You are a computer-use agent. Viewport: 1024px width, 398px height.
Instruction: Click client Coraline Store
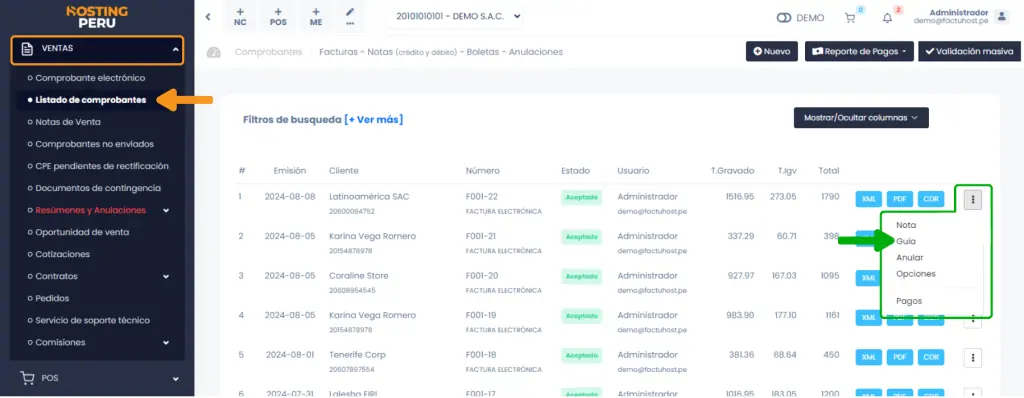click(359, 276)
